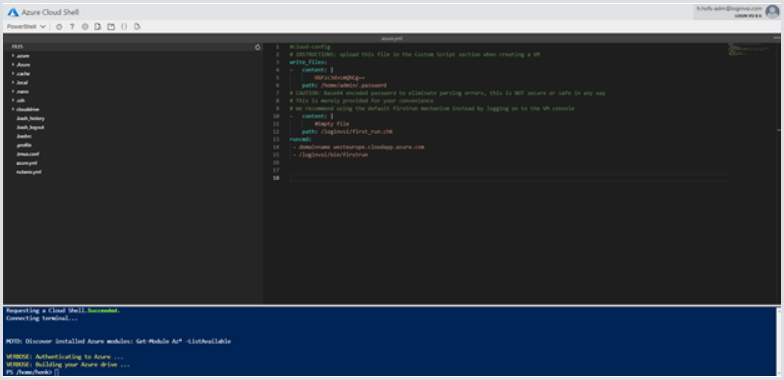The width and height of the screenshot is (784, 380).
Task: Click the PS /home/henk> terminal prompt
Action: 30,372
